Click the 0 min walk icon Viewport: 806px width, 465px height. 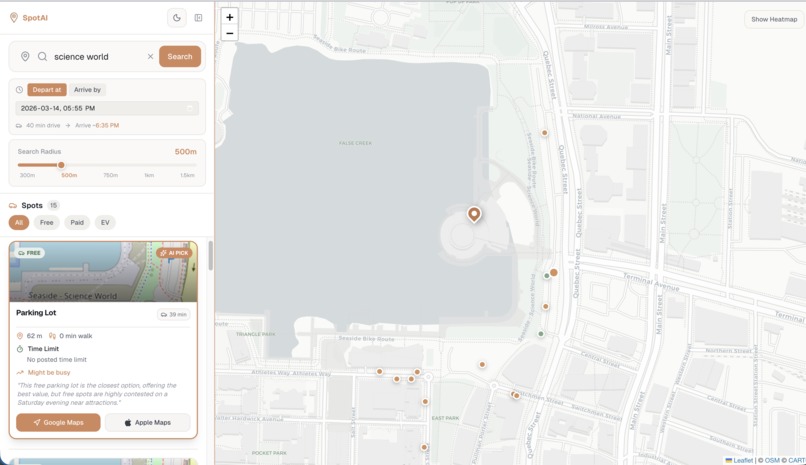pos(52,336)
